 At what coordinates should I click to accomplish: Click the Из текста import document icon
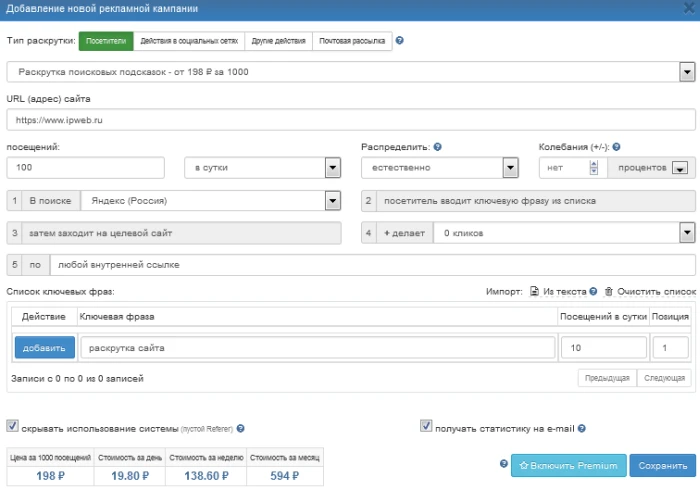click(x=535, y=291)
